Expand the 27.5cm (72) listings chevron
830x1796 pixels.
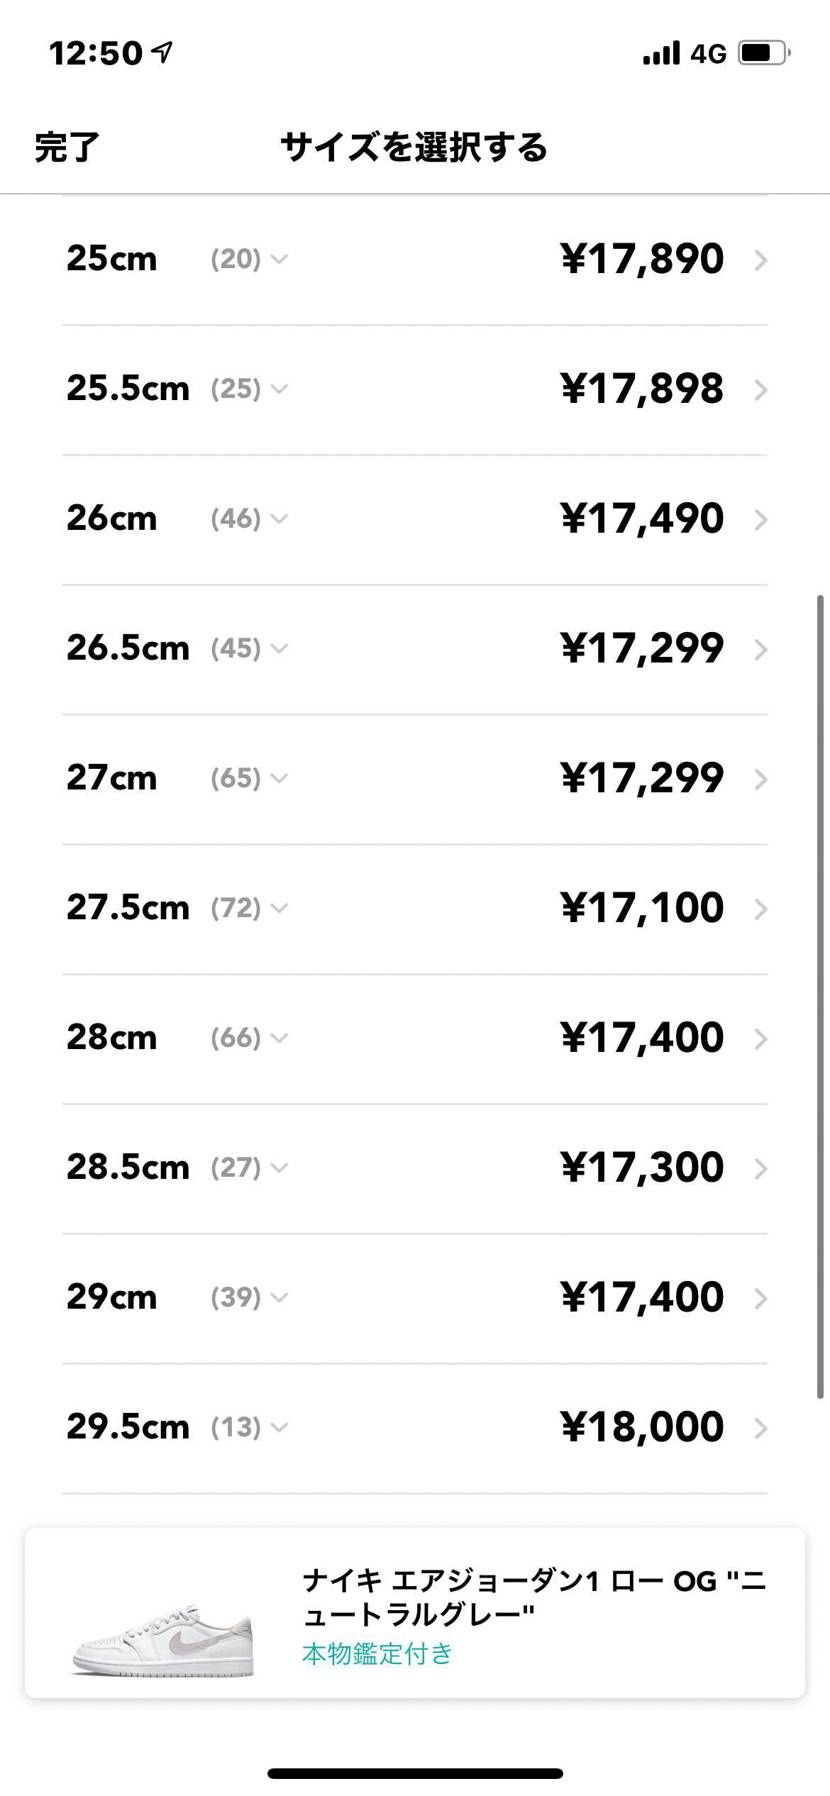(x=279, y=908)
